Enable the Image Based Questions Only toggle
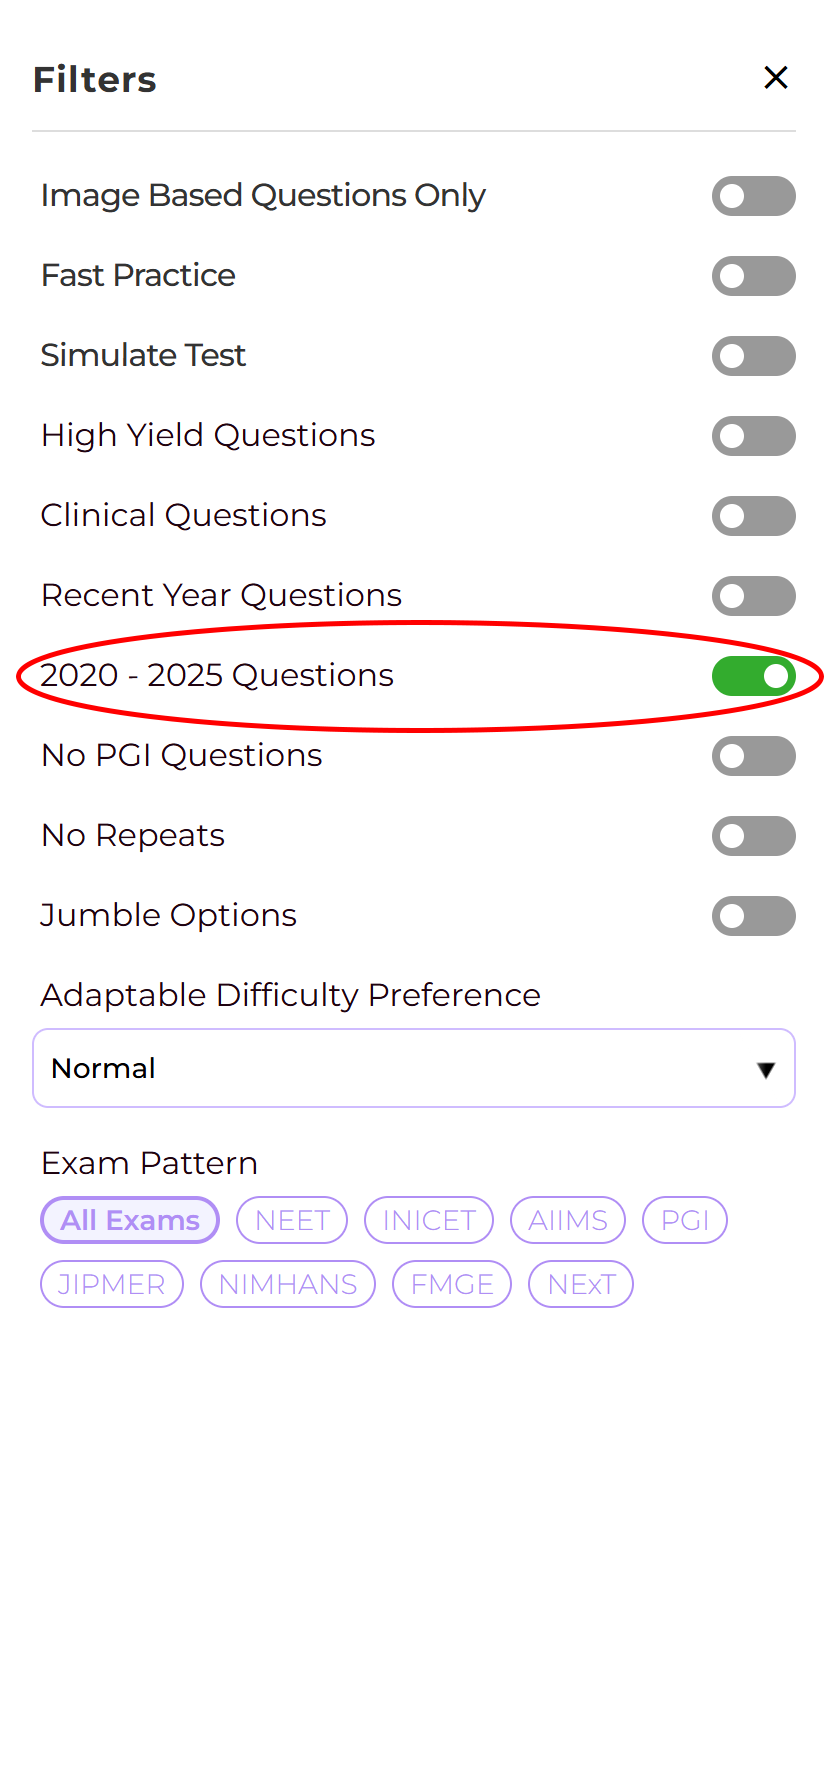 [753, 196]
